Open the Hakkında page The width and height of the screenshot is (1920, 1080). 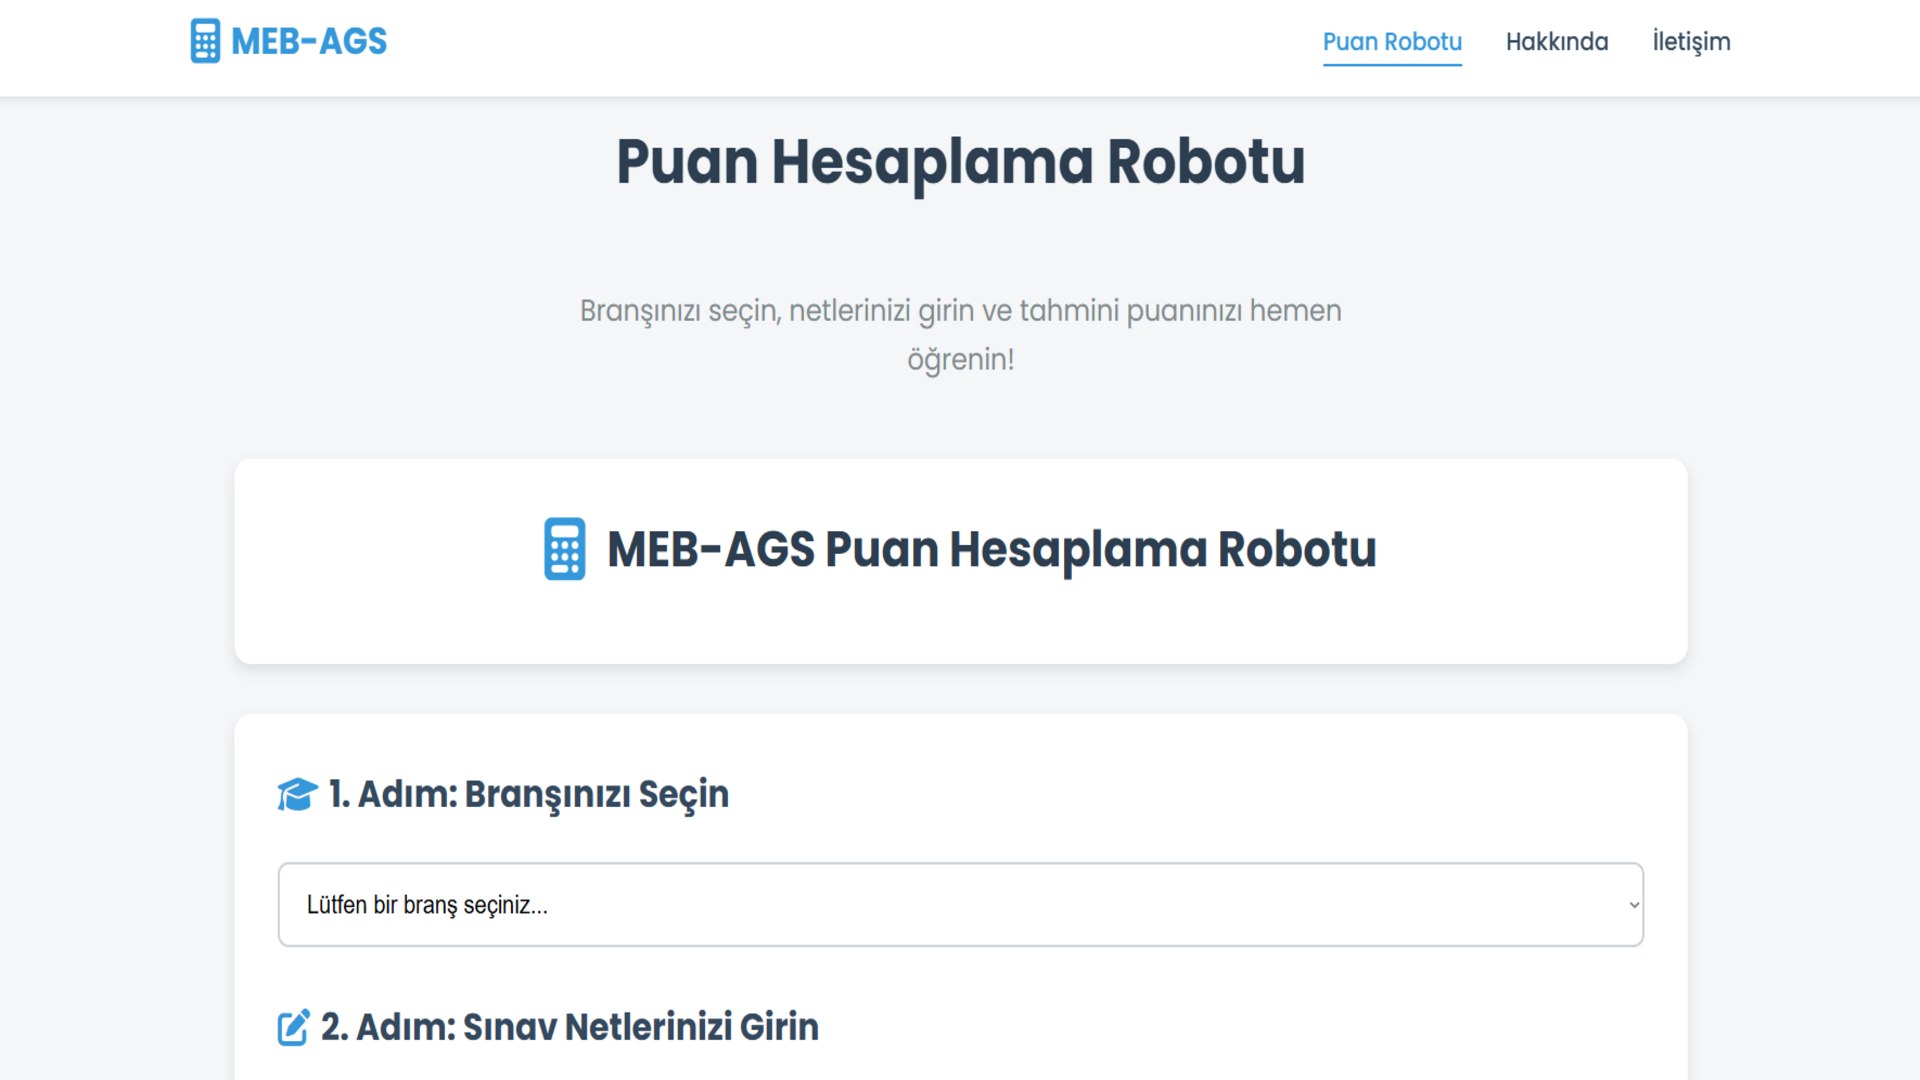click(x=1557, y=41)
